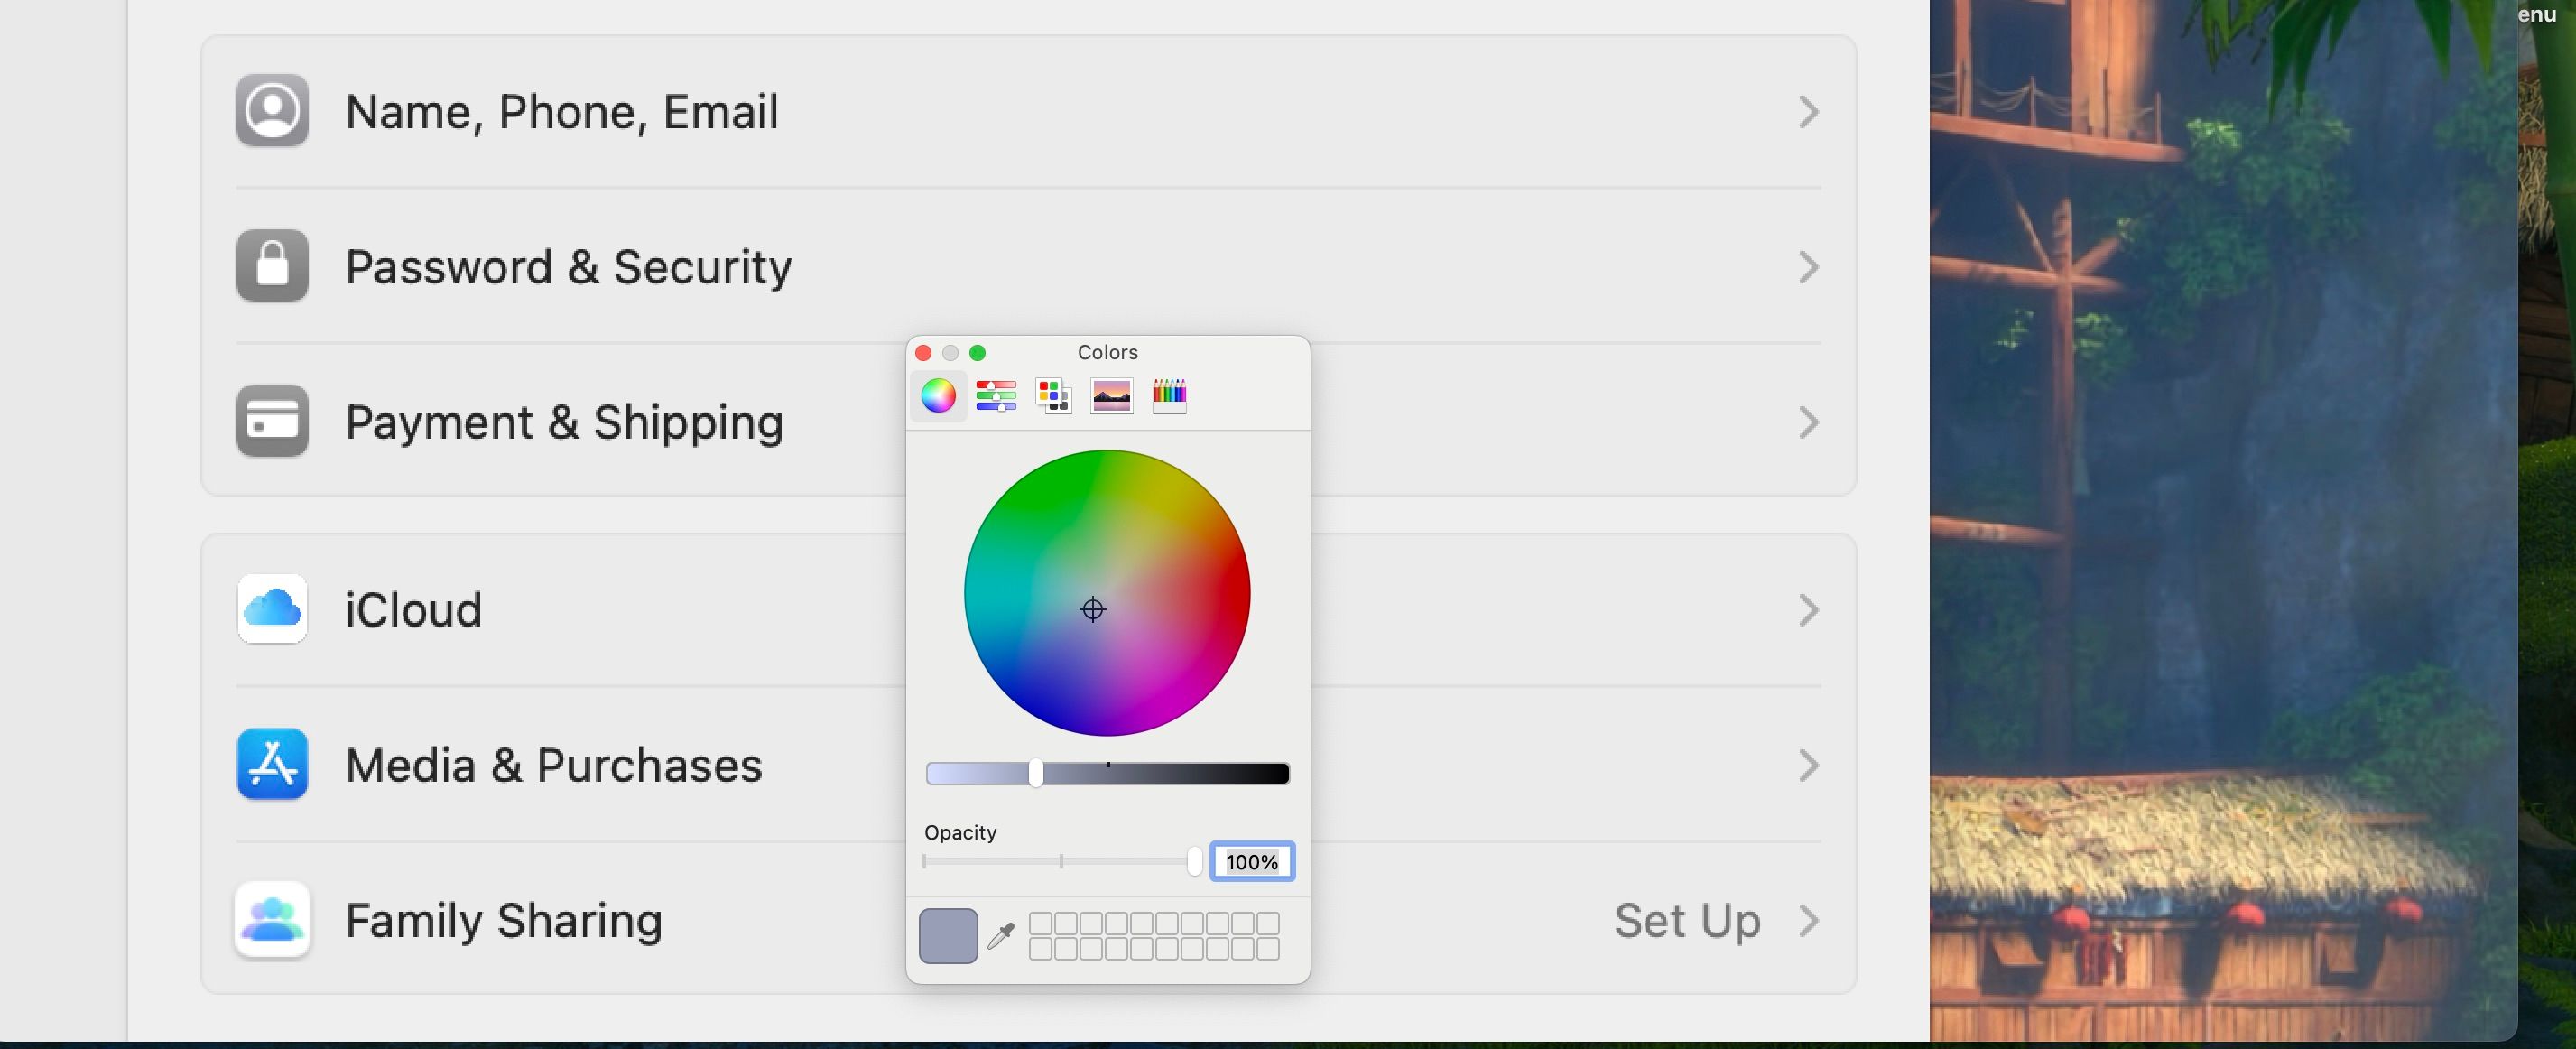Click the Payment & Shipping card icon
Screen dimensions: 2576x1049
click(x=272, y=421)
